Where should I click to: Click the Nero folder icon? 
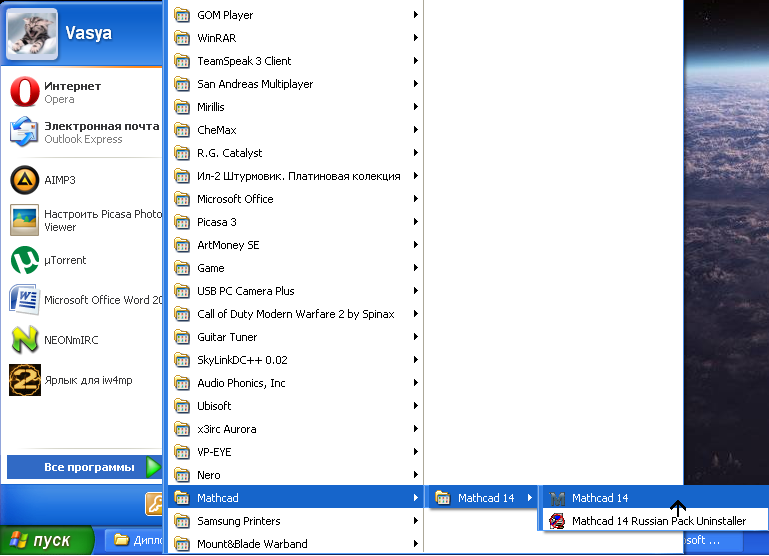pos(182,475)
